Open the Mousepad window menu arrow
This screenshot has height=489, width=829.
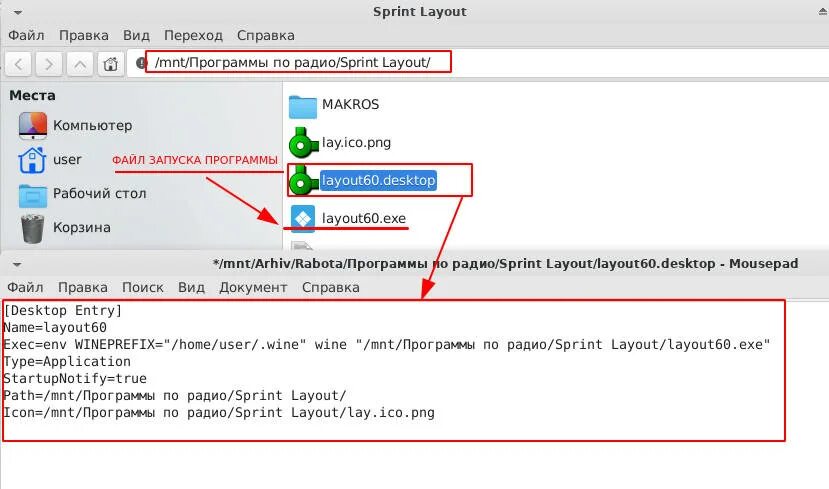(17, 264)
